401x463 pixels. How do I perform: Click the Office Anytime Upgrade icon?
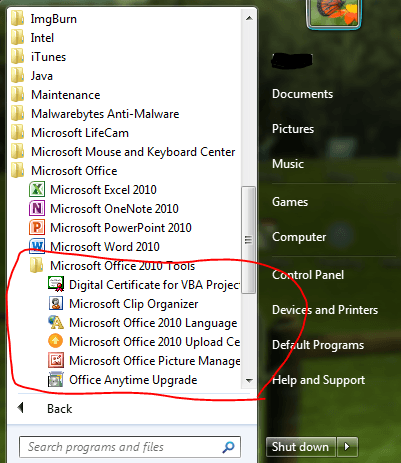(56, 379)
